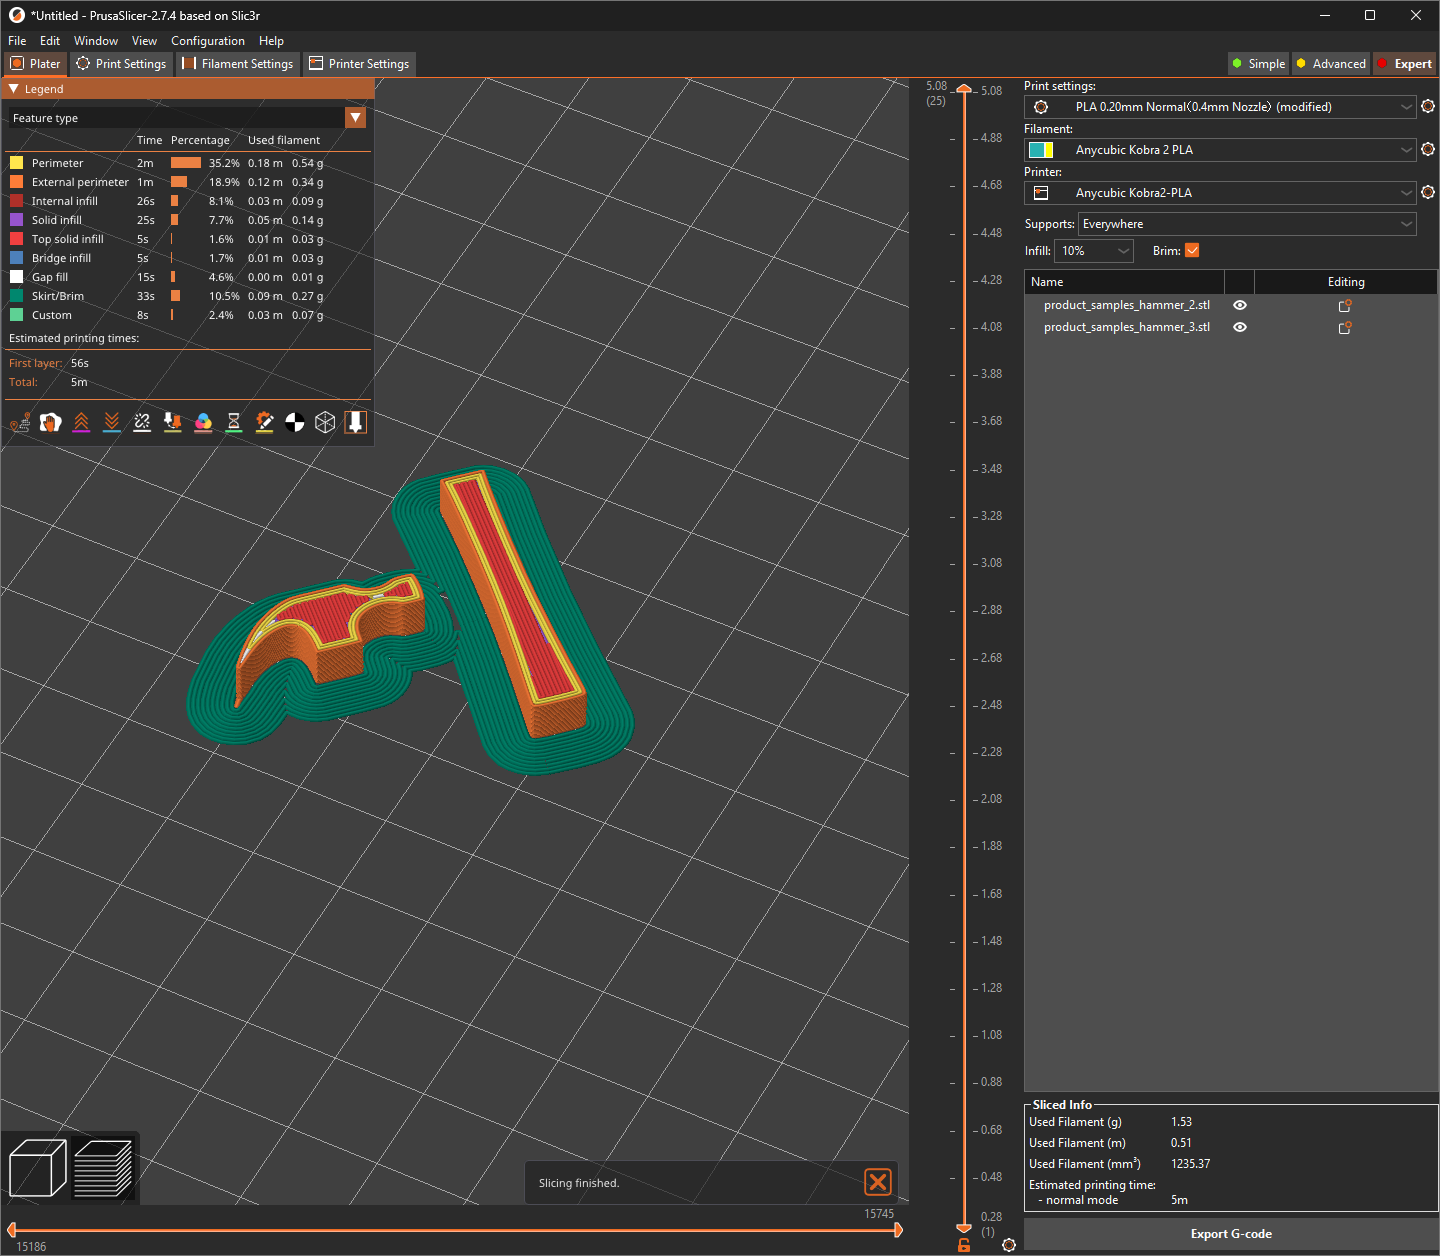Click the vertical layer slider top thumb
The width and height of the screenshot is (1440, 1256).
click(964, 90)
